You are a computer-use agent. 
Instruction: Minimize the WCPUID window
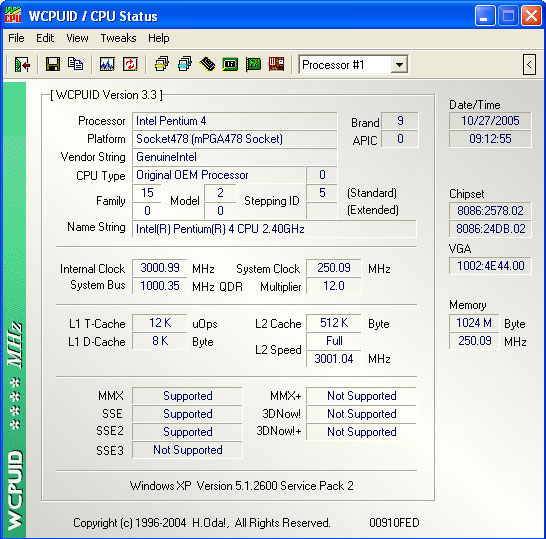(x=485, y=16)
